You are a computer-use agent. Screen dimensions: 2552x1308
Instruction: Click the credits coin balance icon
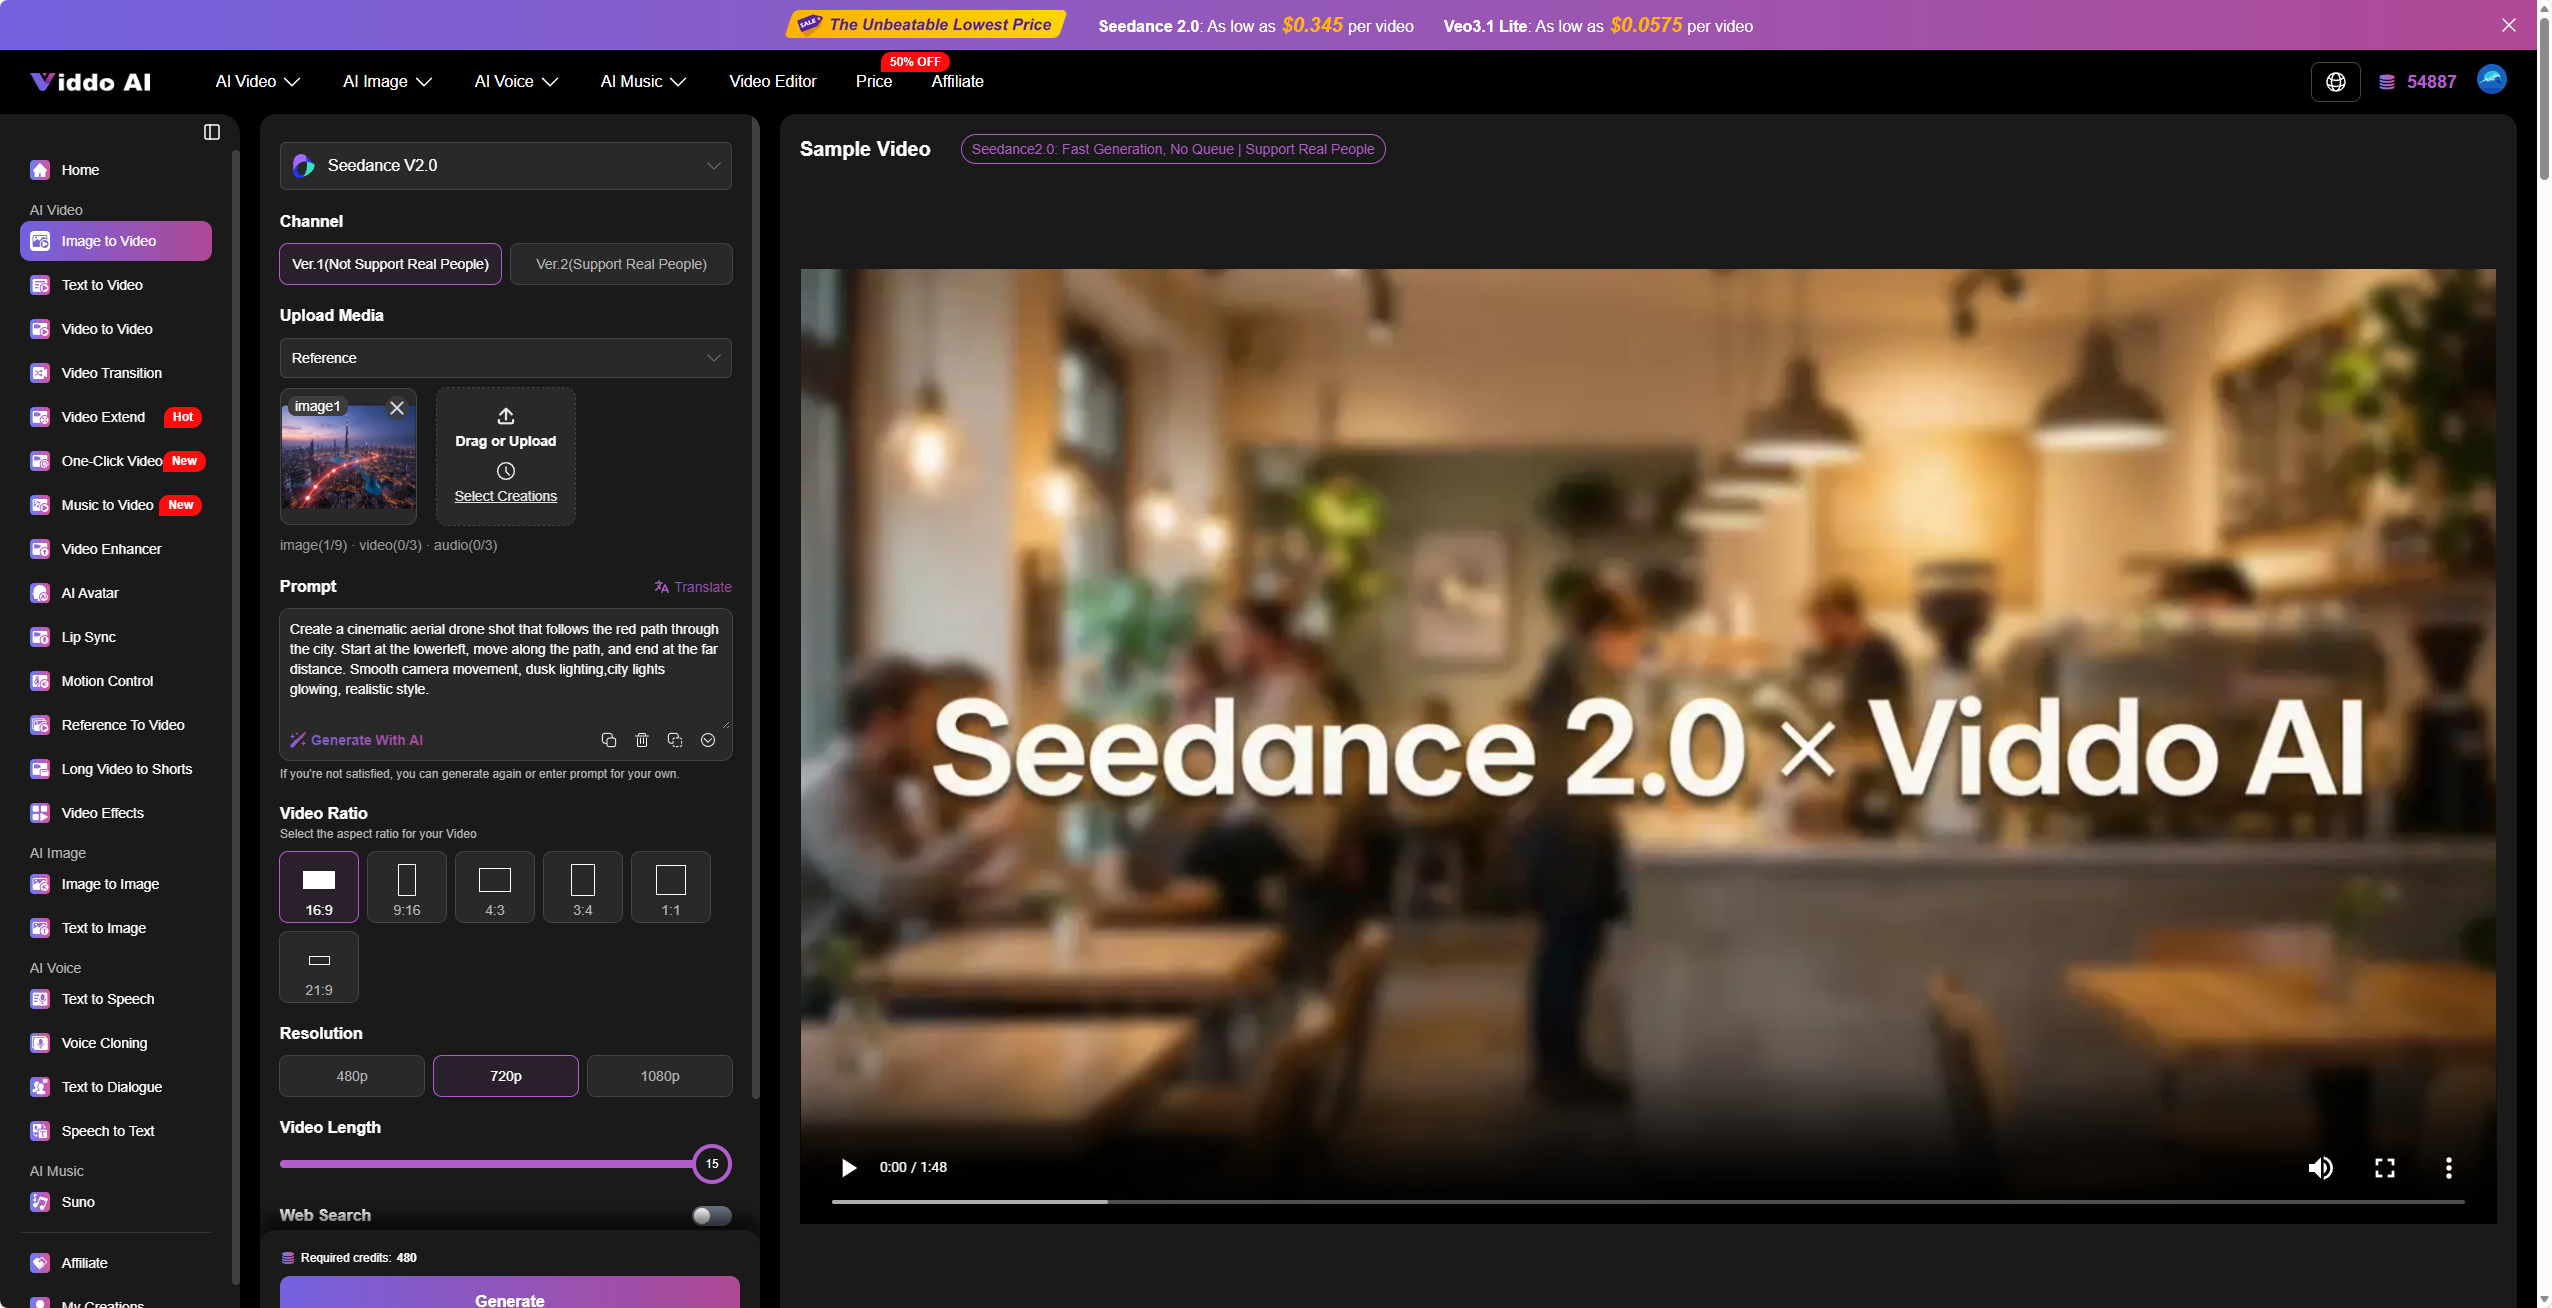pyautogui.click(x=2387, y=82)
